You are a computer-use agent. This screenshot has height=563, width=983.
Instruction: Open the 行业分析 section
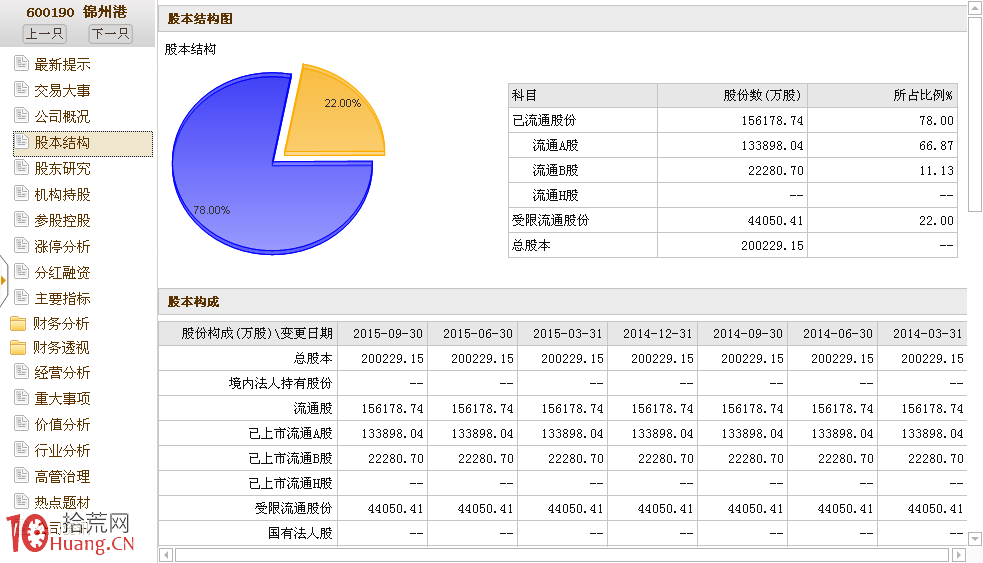tap(62, 451)
